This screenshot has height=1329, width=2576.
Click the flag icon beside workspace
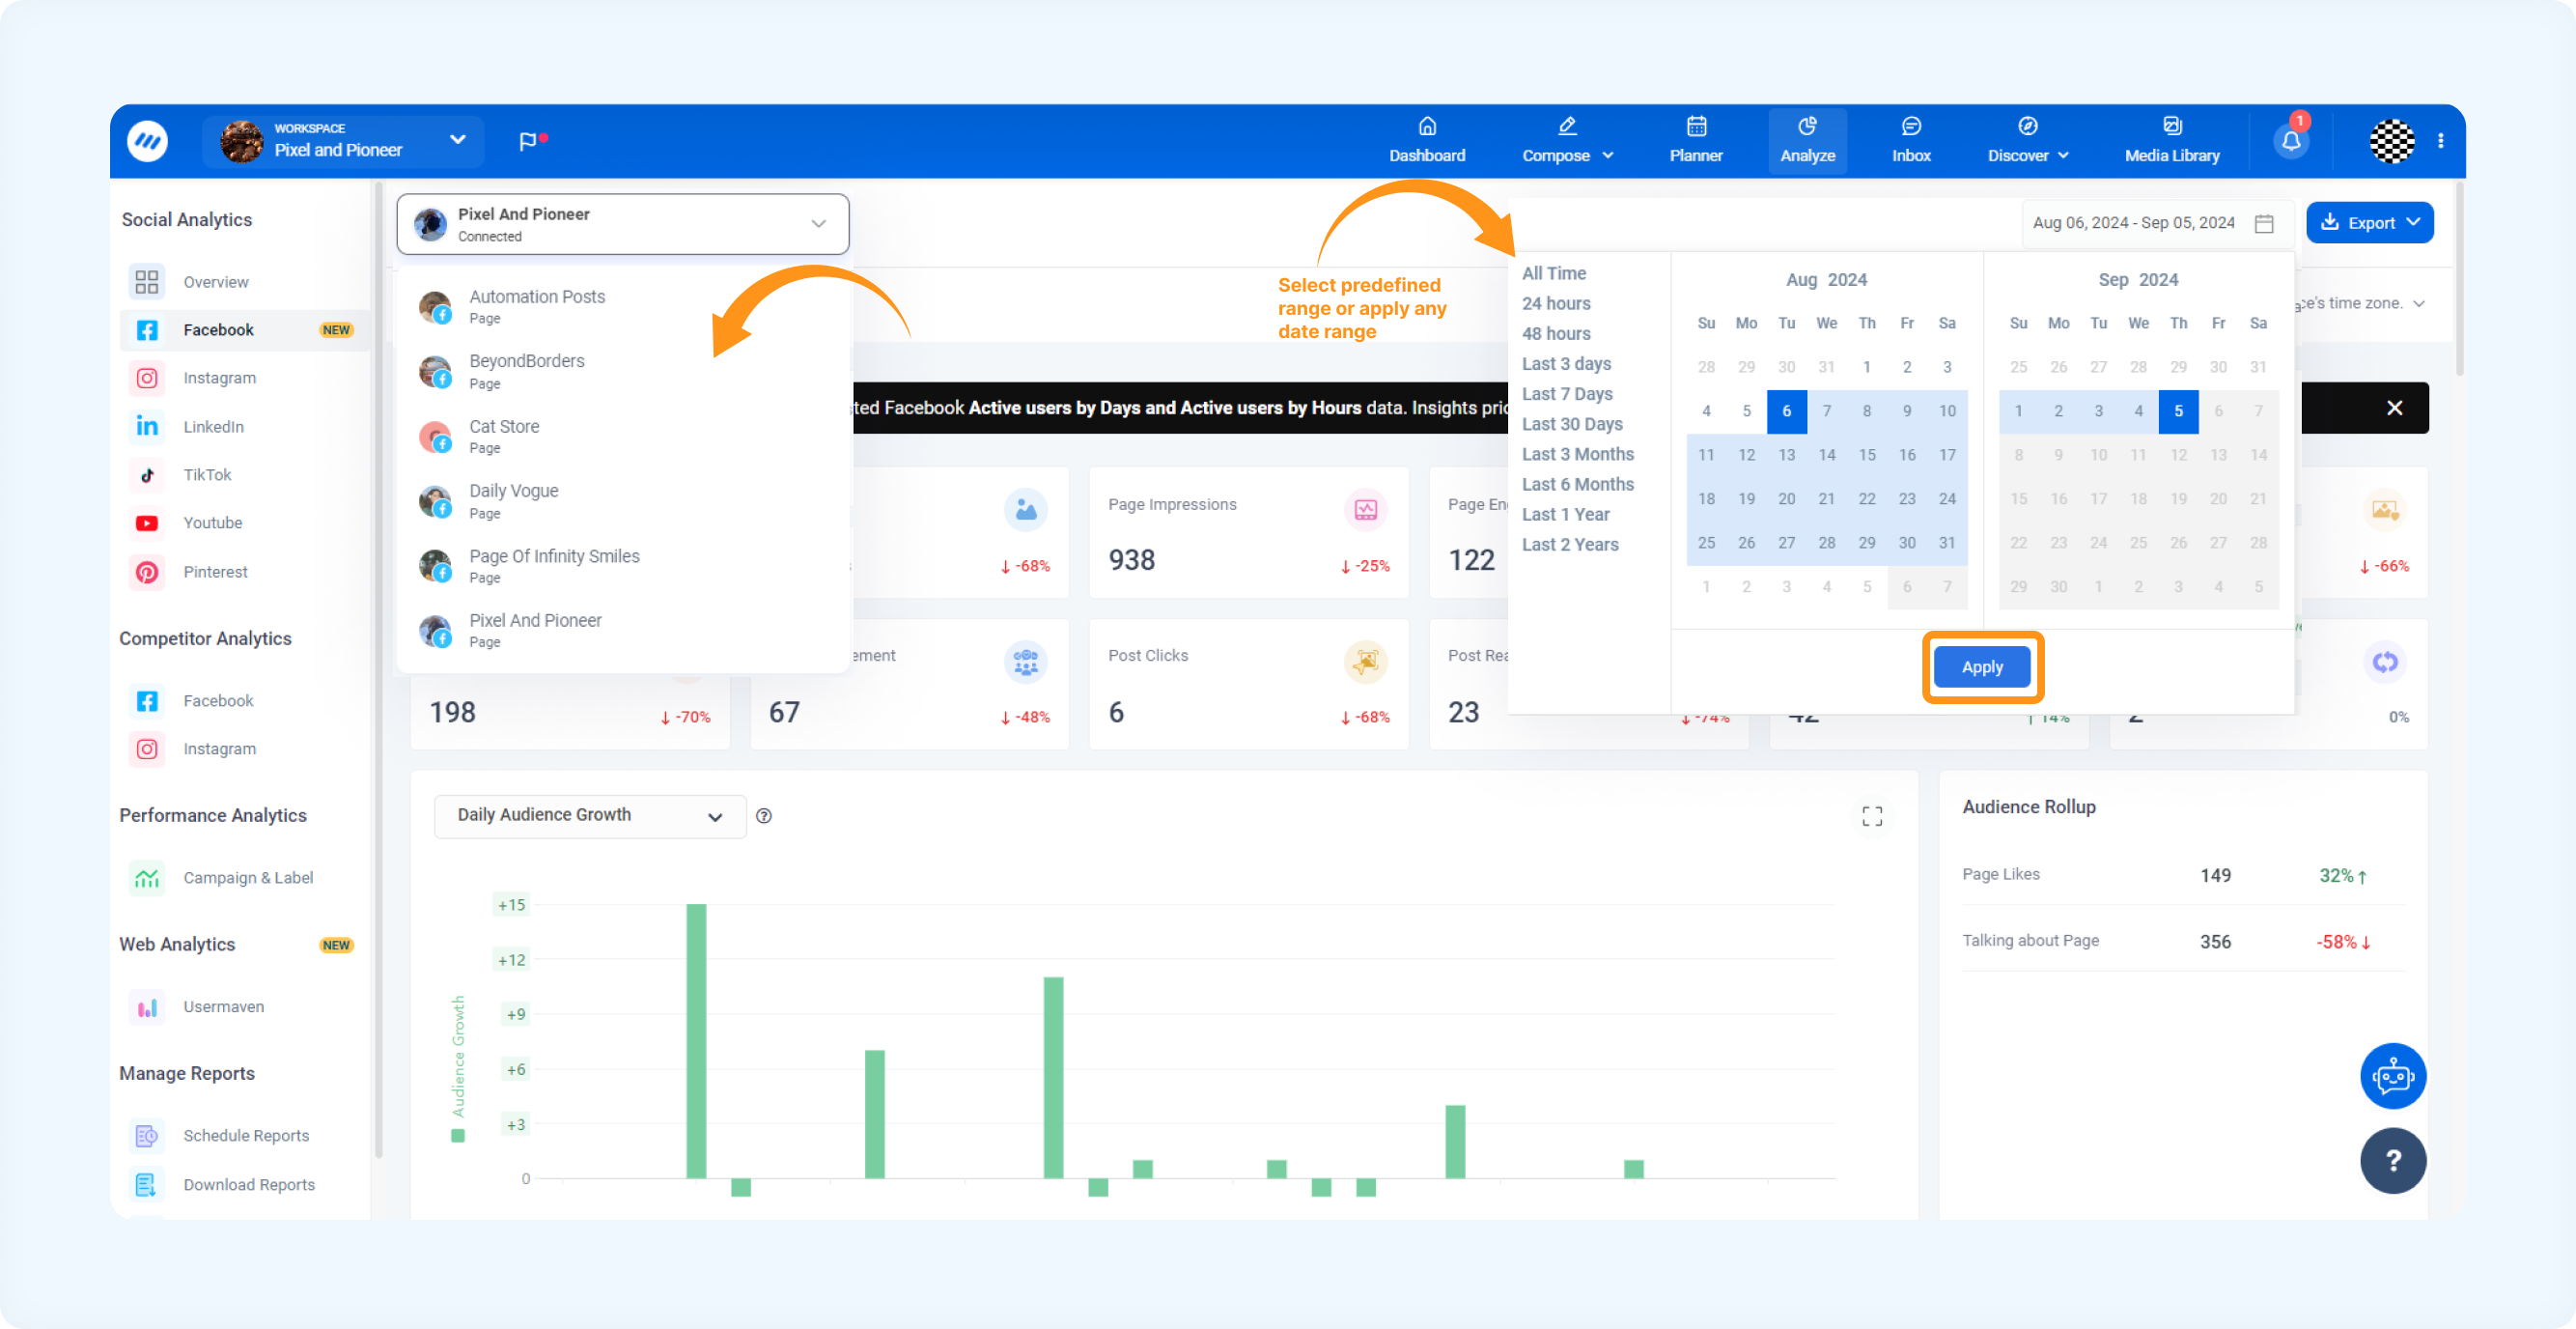(529, 141)
